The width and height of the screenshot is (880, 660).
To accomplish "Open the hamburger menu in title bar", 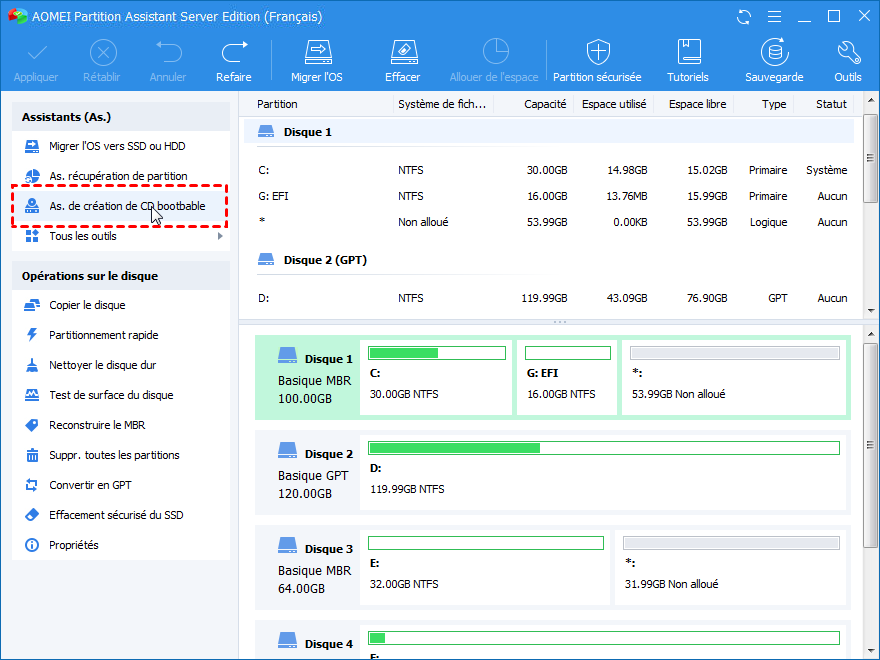I will pyautogui.click(x=774, y=17).
